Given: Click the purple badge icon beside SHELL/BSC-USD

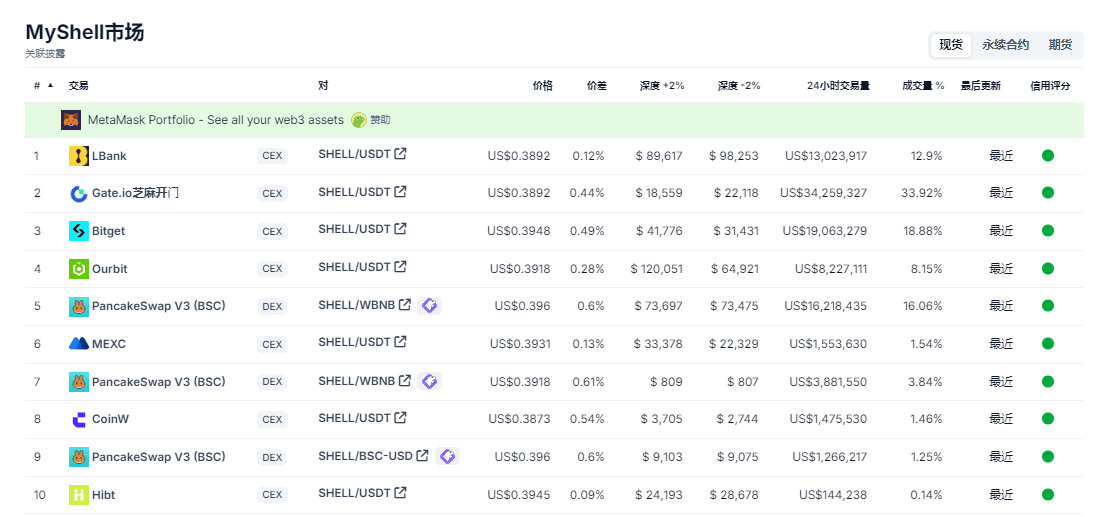Looking at the screenshot, I should (x=448, y=456).
